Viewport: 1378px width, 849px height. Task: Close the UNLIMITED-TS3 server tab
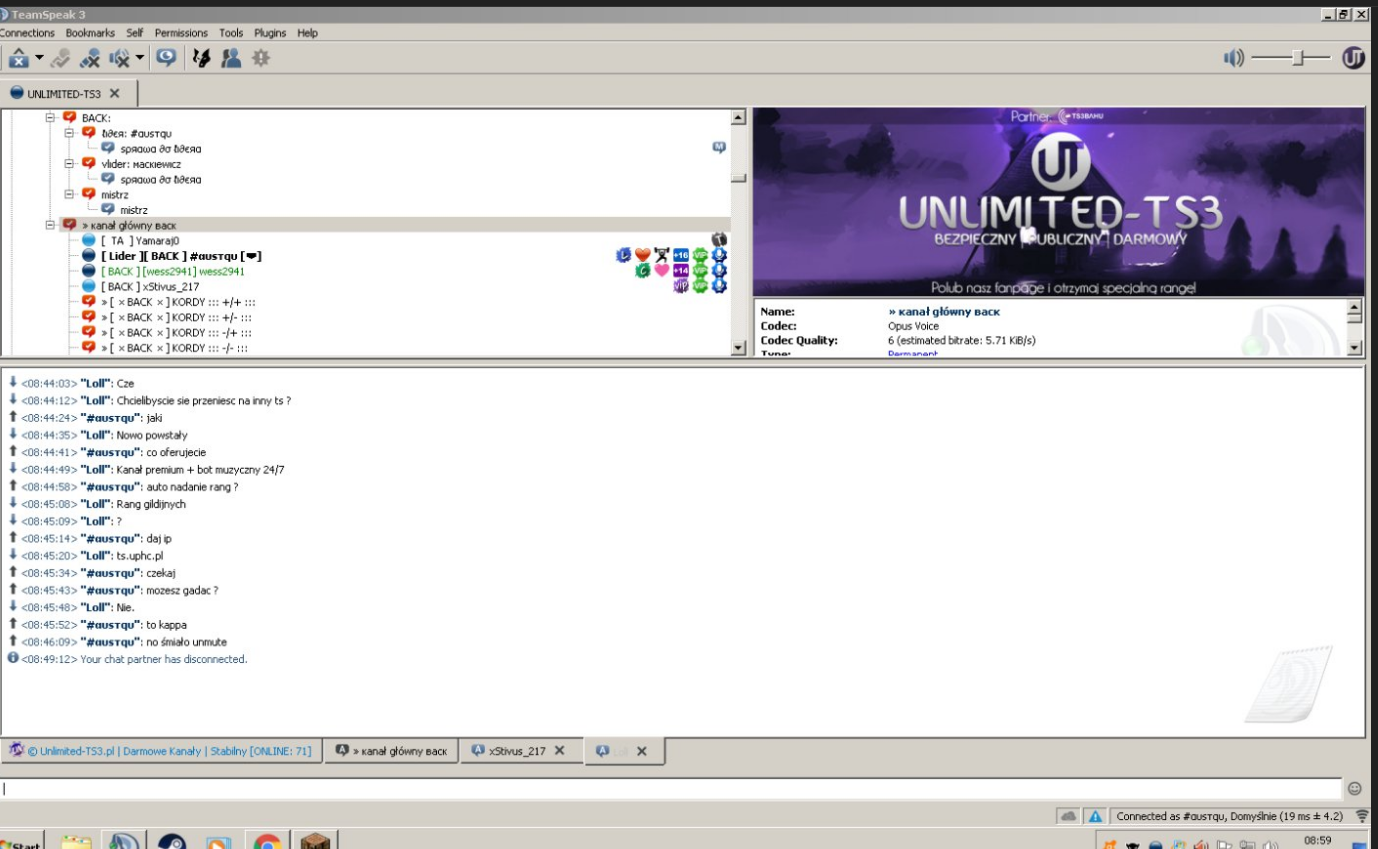[114, 93]
